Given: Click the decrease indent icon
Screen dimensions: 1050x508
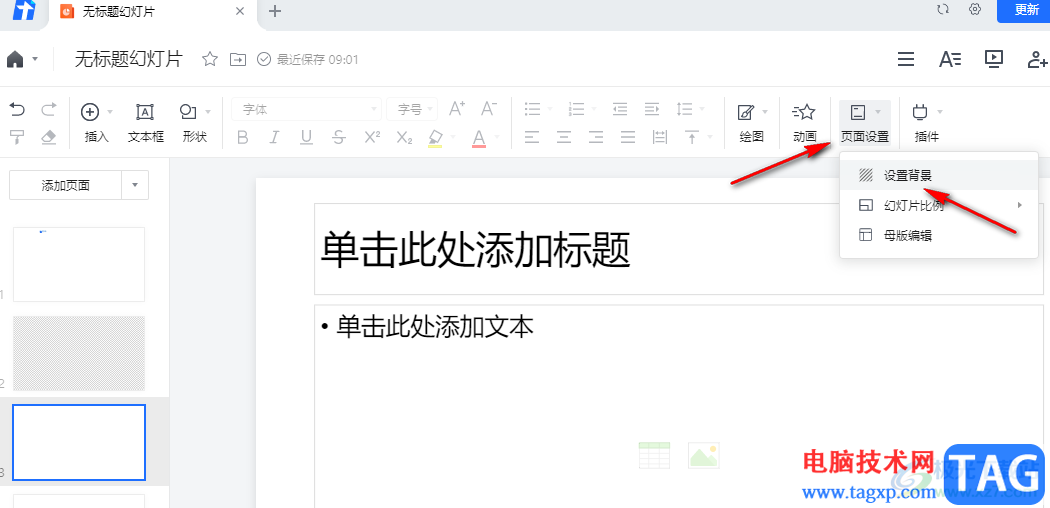Looking at the screenshot, I should coord(620,108).
